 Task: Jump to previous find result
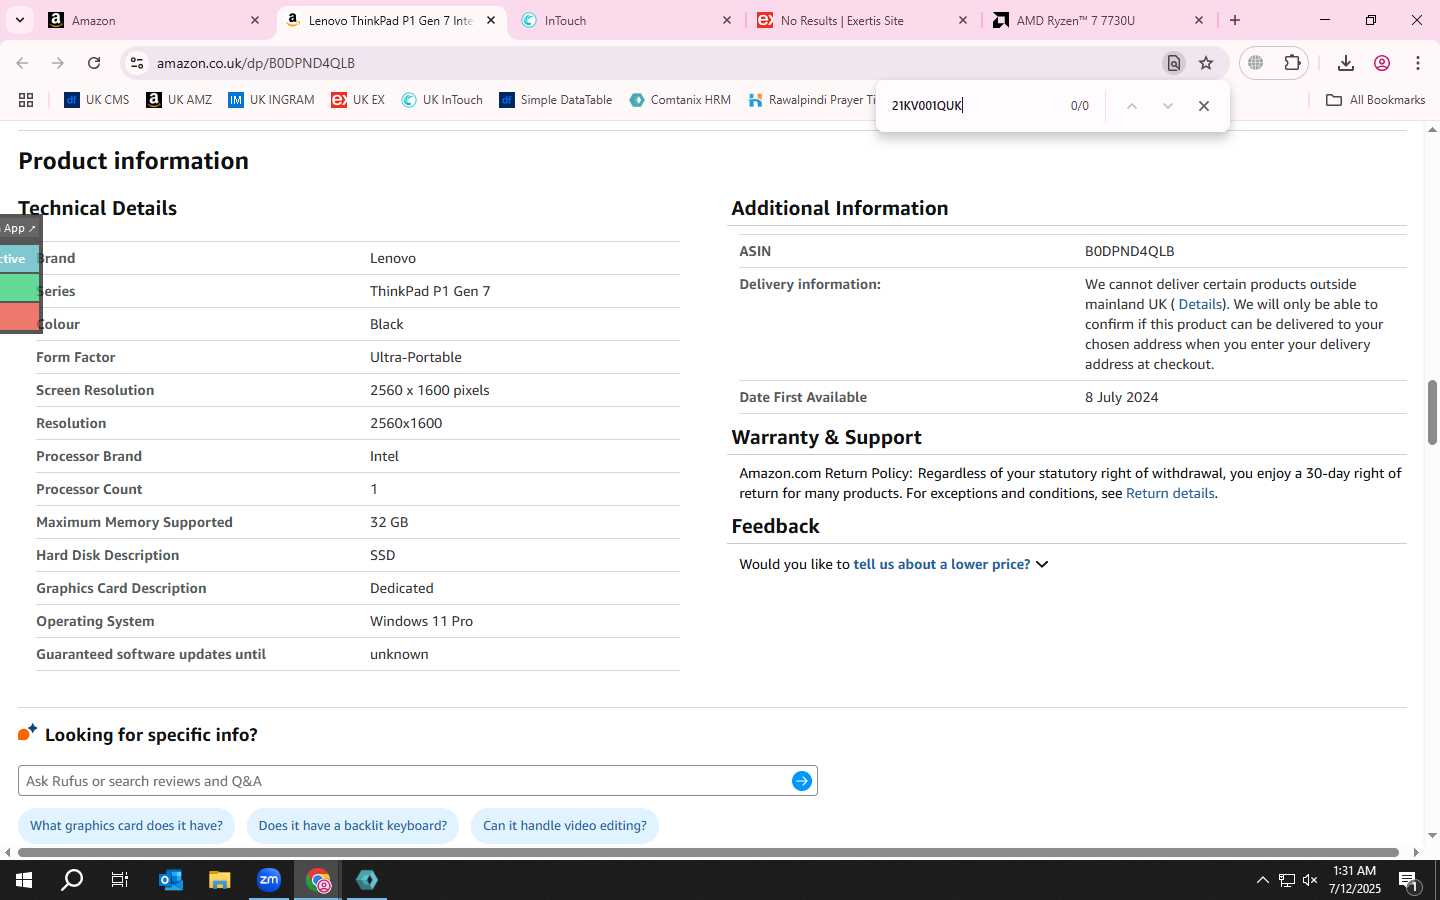1132,106
